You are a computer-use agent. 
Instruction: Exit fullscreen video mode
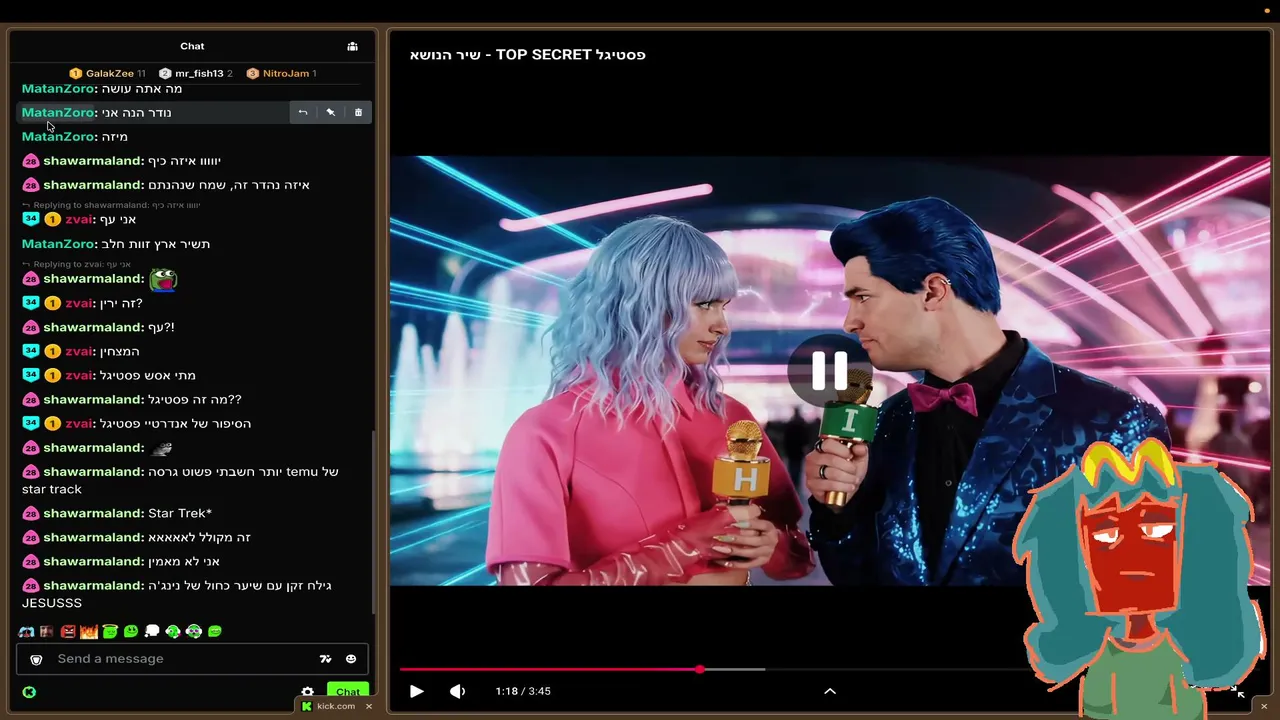coord(1237,691)
